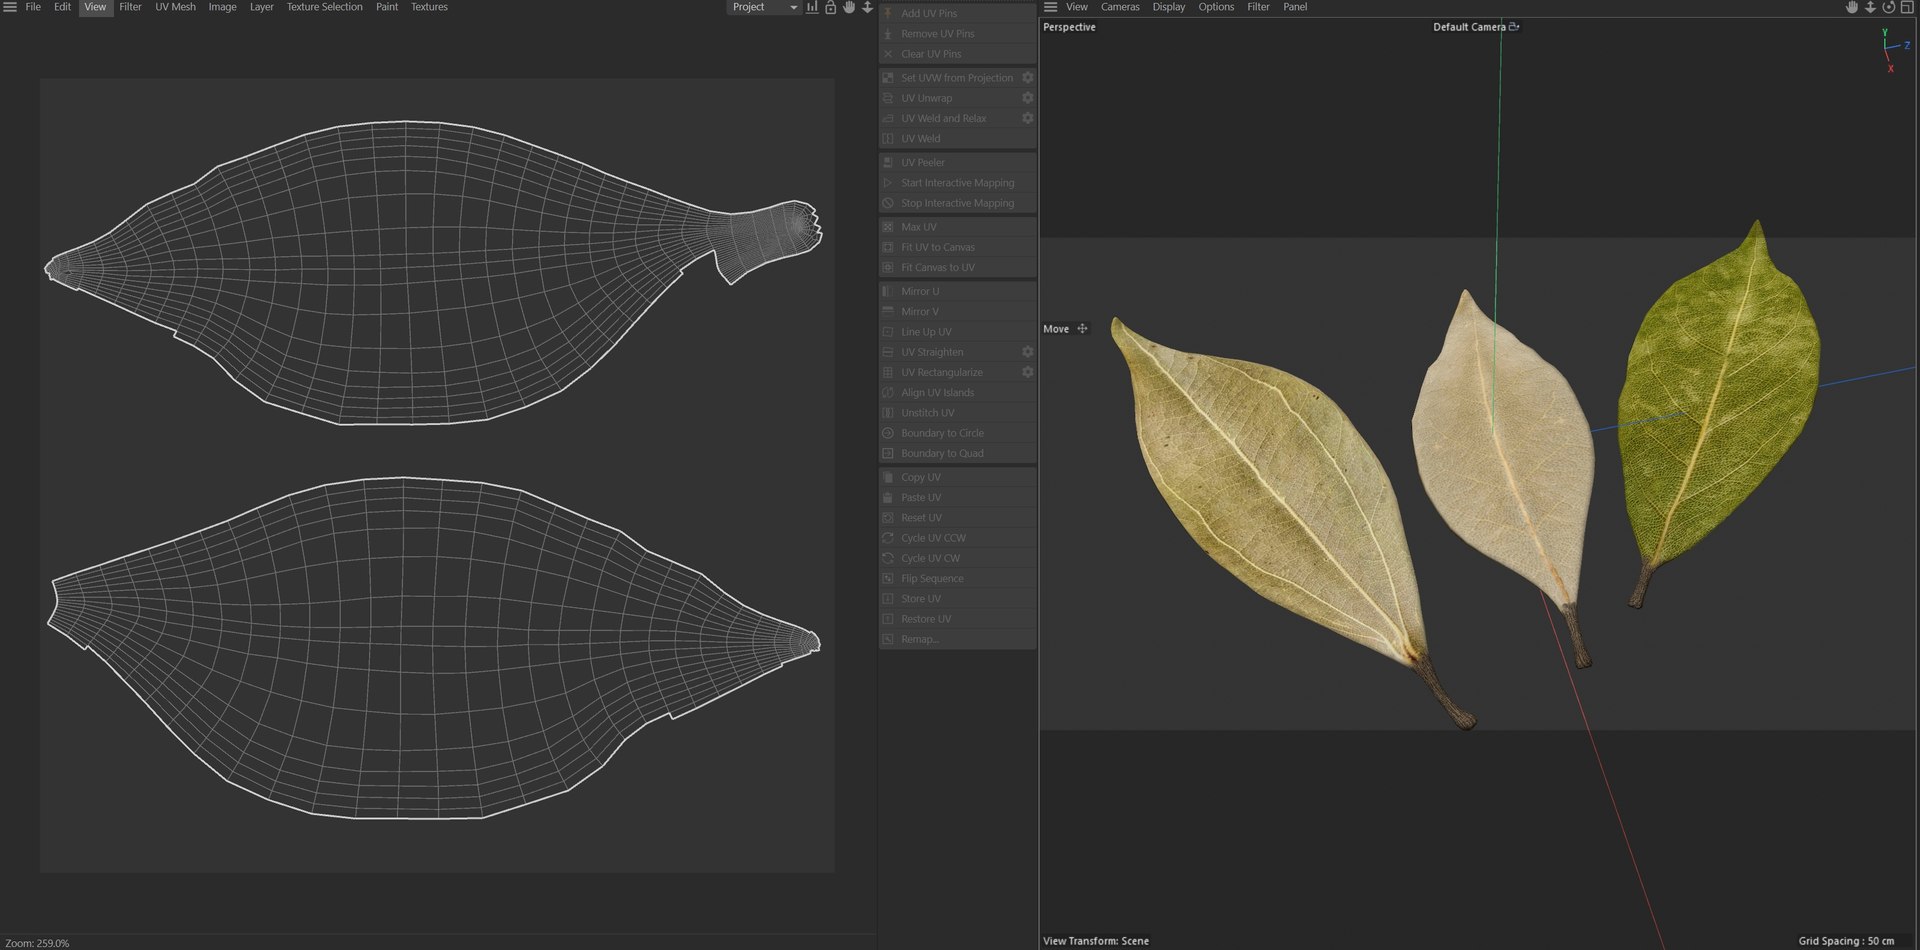Click the Perspective viewport label

point(1069,27)
